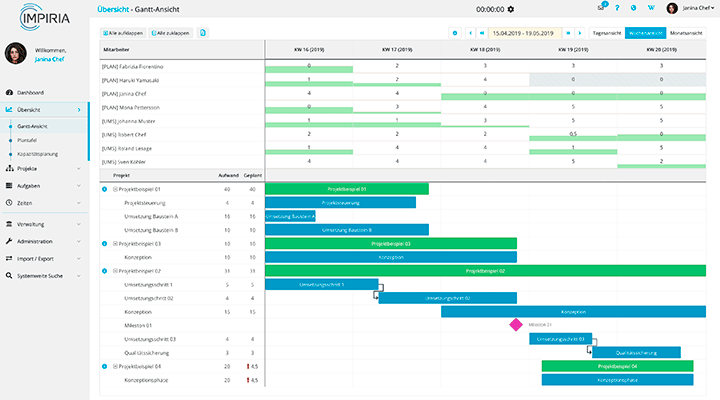This screenshot has width=720, height=400.
Task: Click the export document icon beside Alle zuklappen
Action: click(203, 33)
